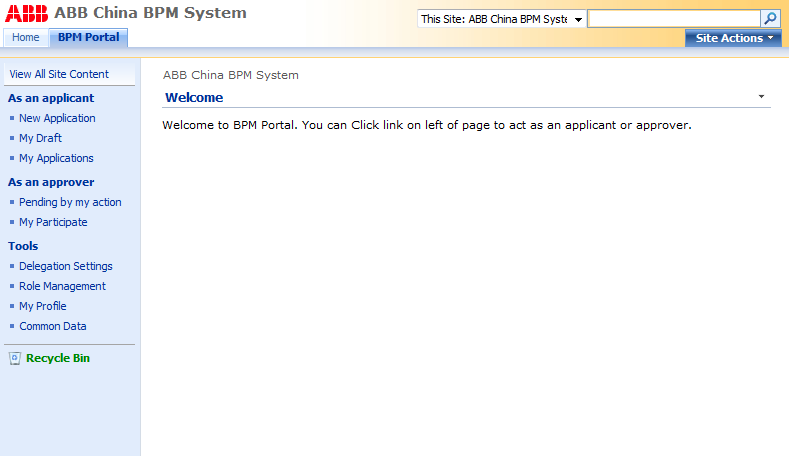Click into the search text box
This screenshot has height=456, width=789.
point(674,19)
